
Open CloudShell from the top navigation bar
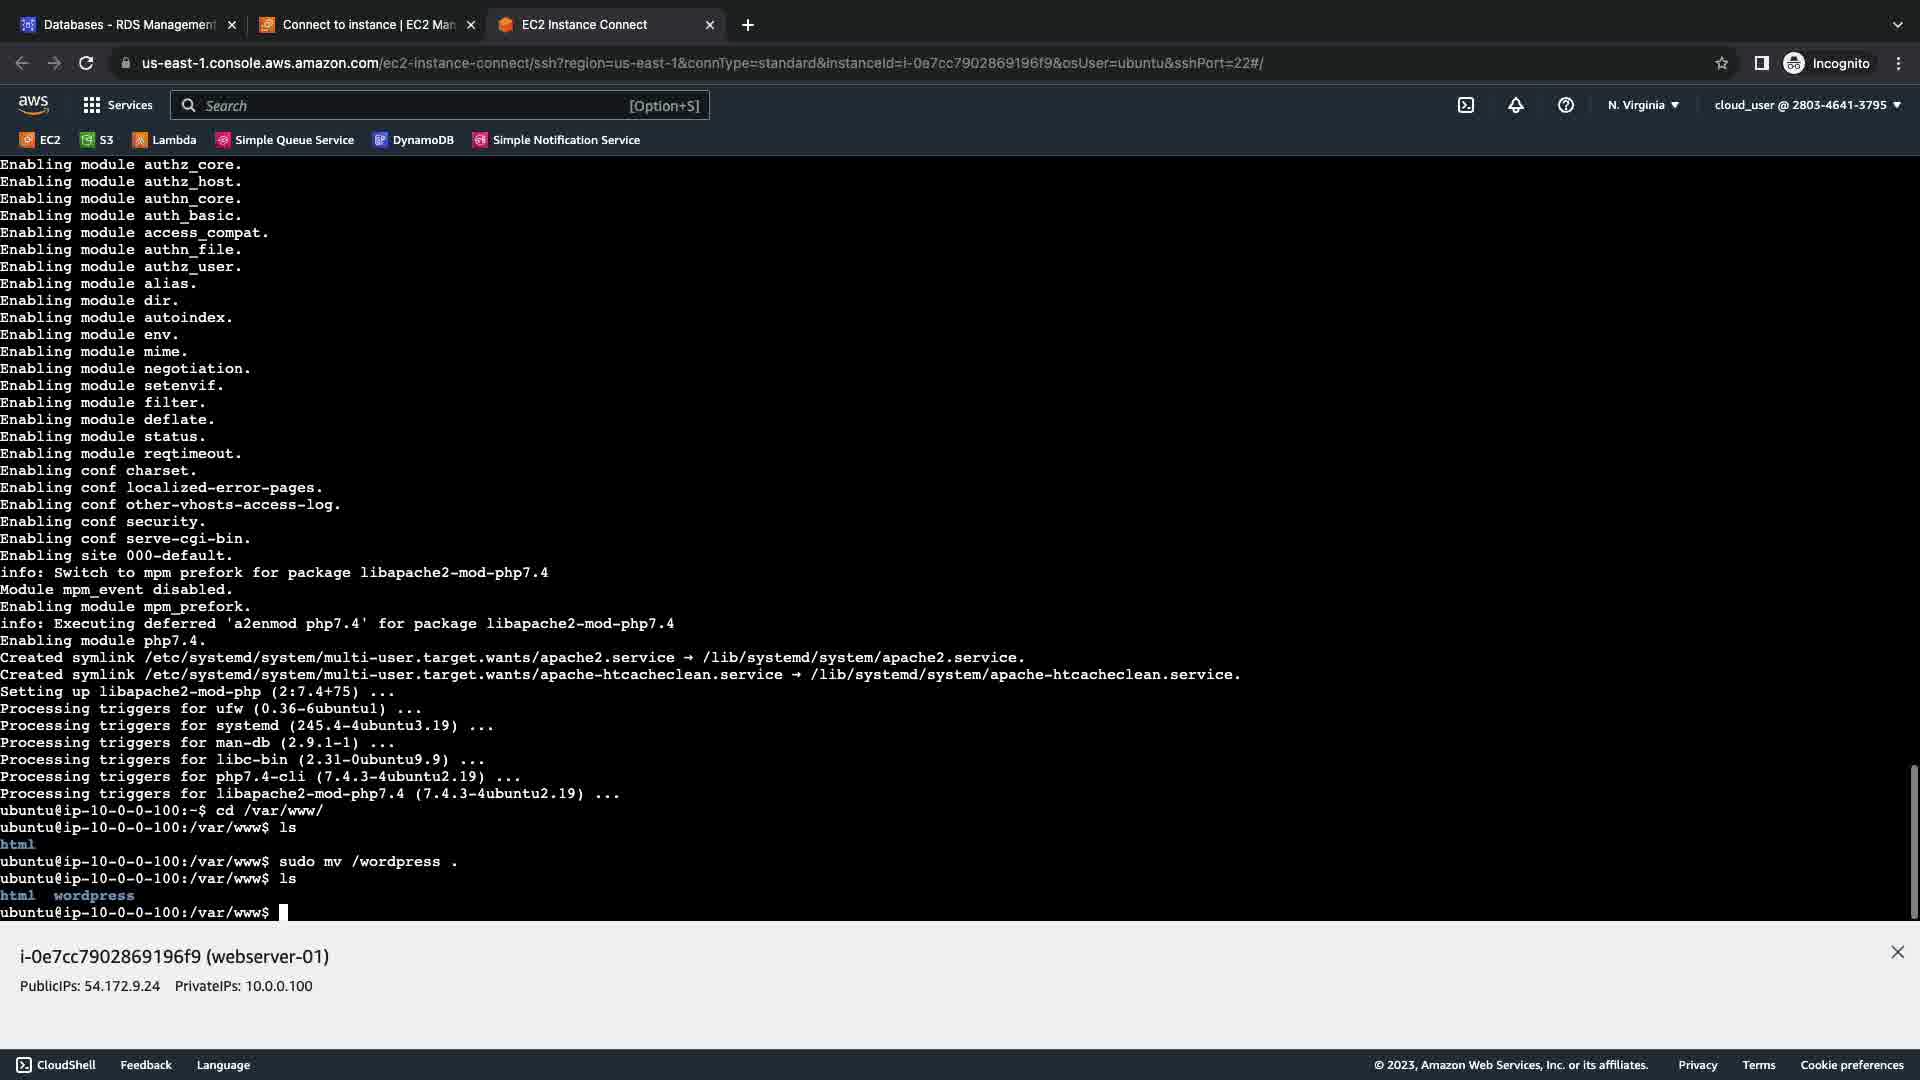(x=1465, y=105)
